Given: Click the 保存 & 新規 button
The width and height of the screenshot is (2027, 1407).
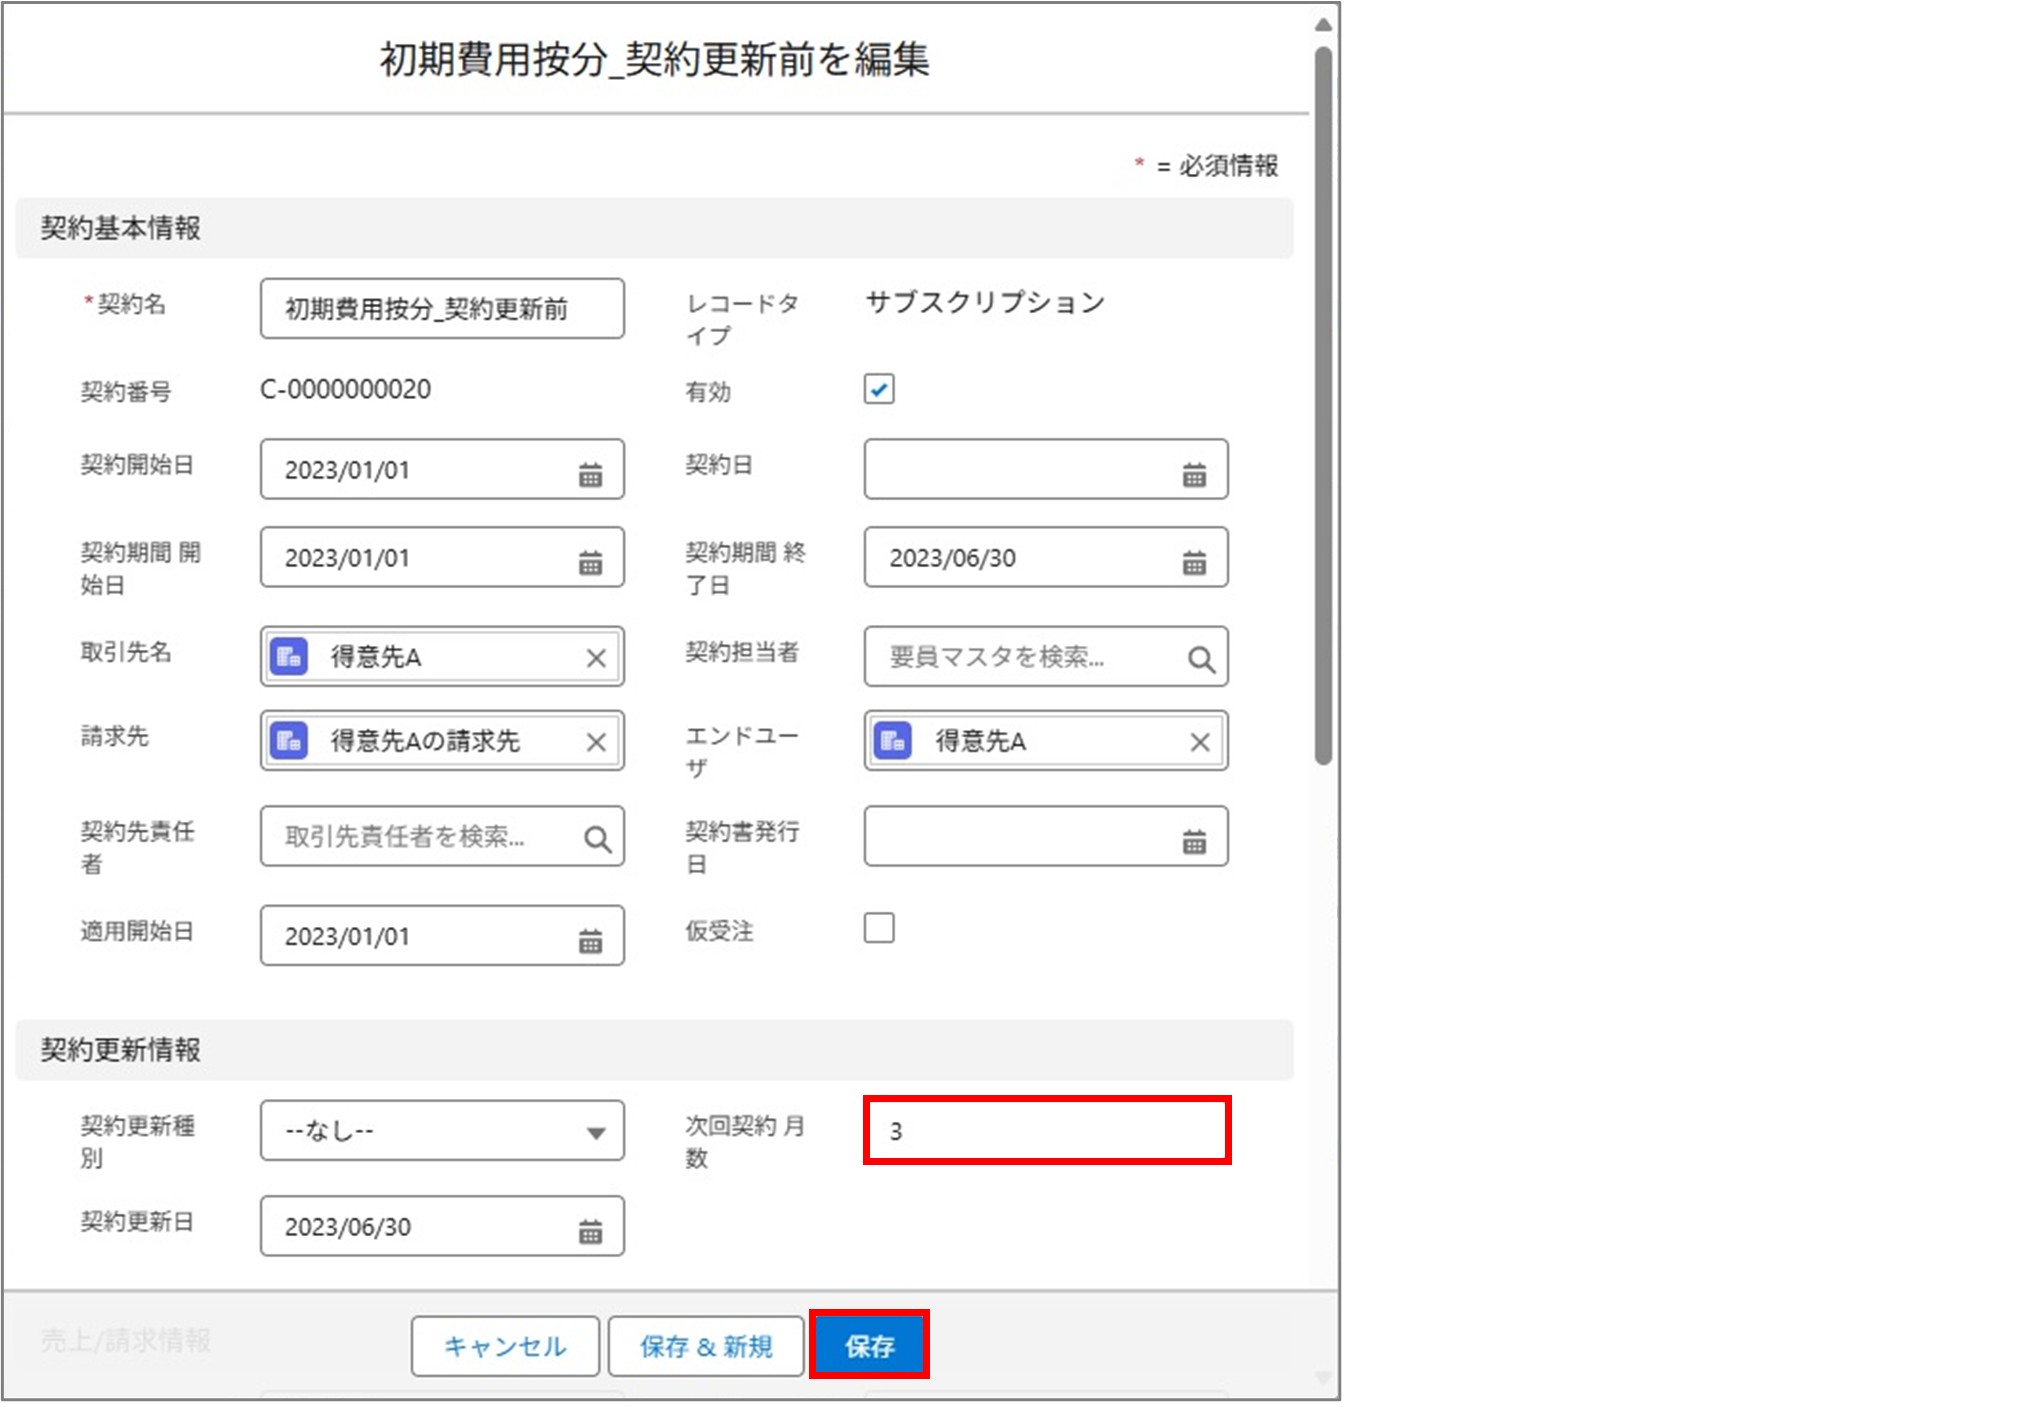Looking at the screenshot, I should pos(706,1345).
